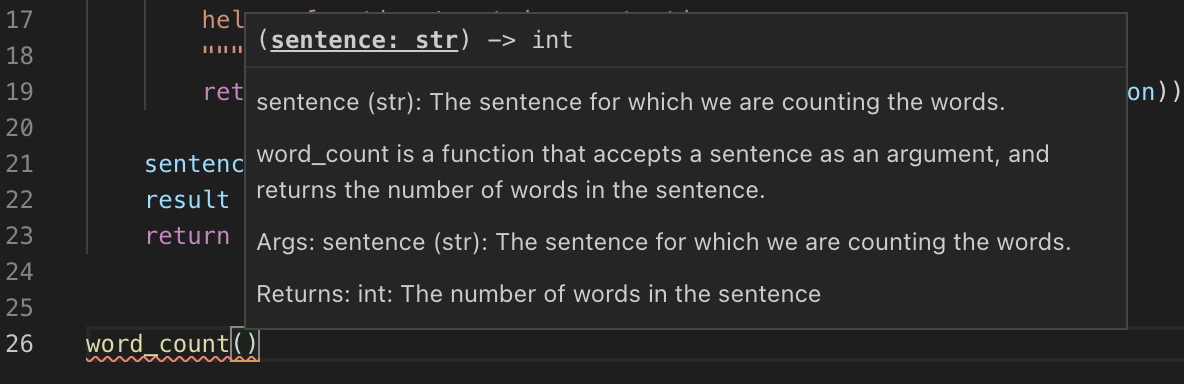This screenshot has height=384, width=1184.
Task: Click the 'Args: sentence (str)' documentation line
Action: click(x=664, y=243)
